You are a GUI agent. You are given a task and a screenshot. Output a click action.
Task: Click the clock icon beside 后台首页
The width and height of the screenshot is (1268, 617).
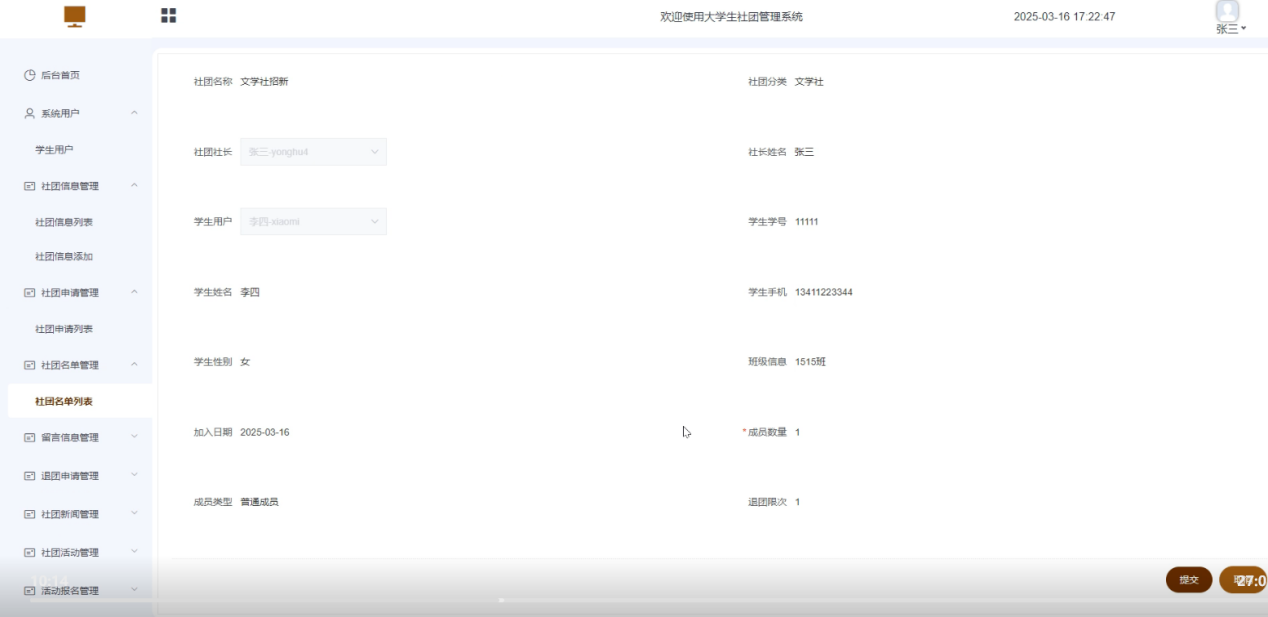[x=30, y=75]
